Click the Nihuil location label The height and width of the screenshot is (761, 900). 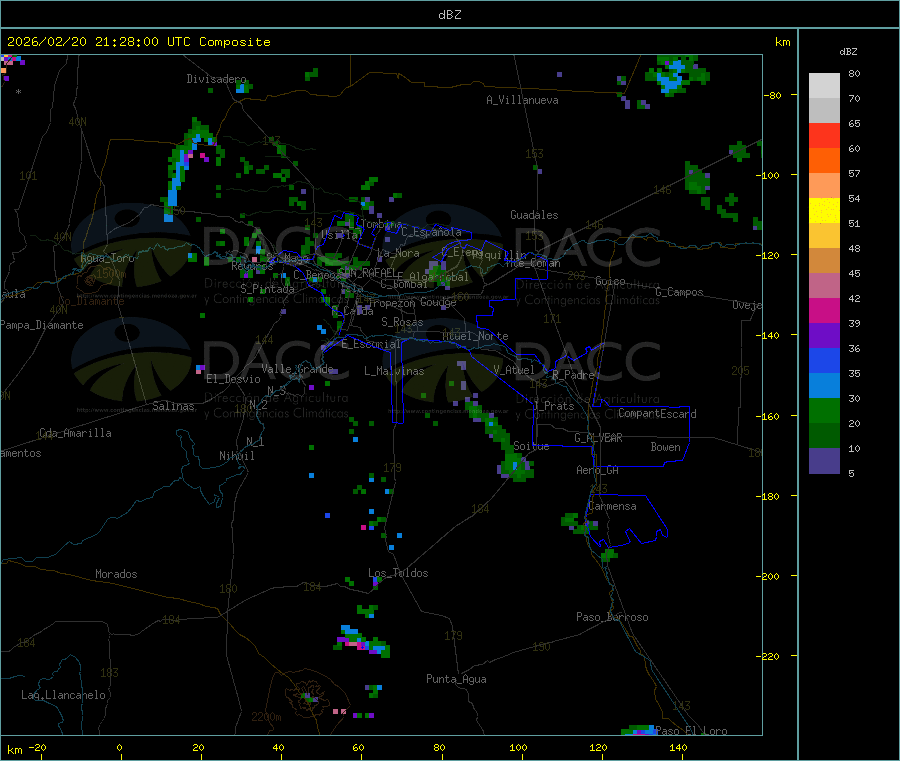coord(237,456)
